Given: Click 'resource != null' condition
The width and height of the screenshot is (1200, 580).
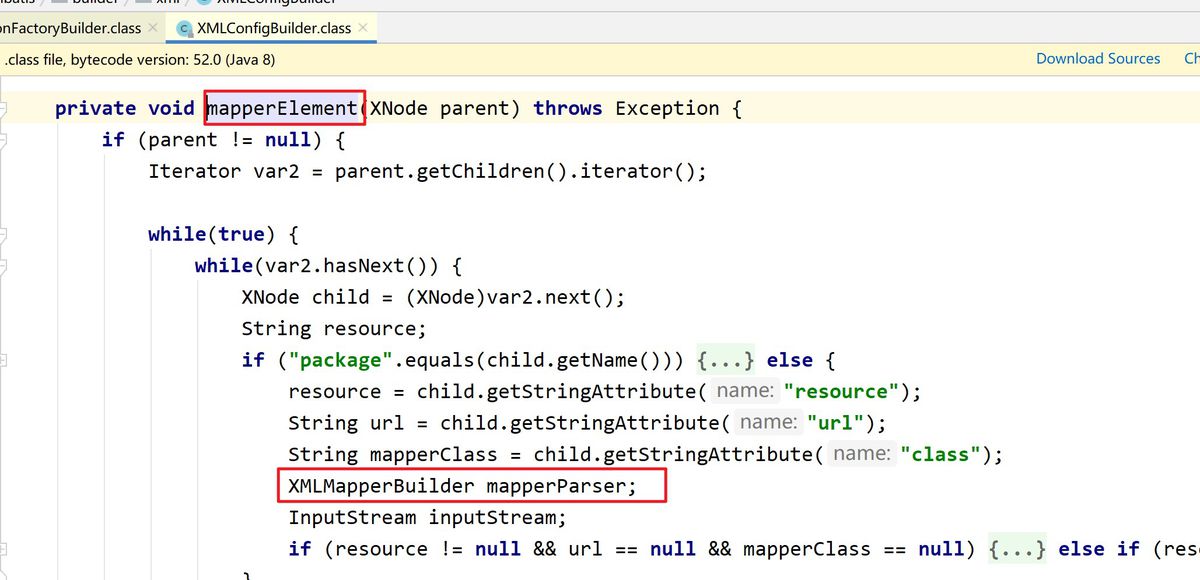Looking at the screenshot, I should tap(427, 549).
